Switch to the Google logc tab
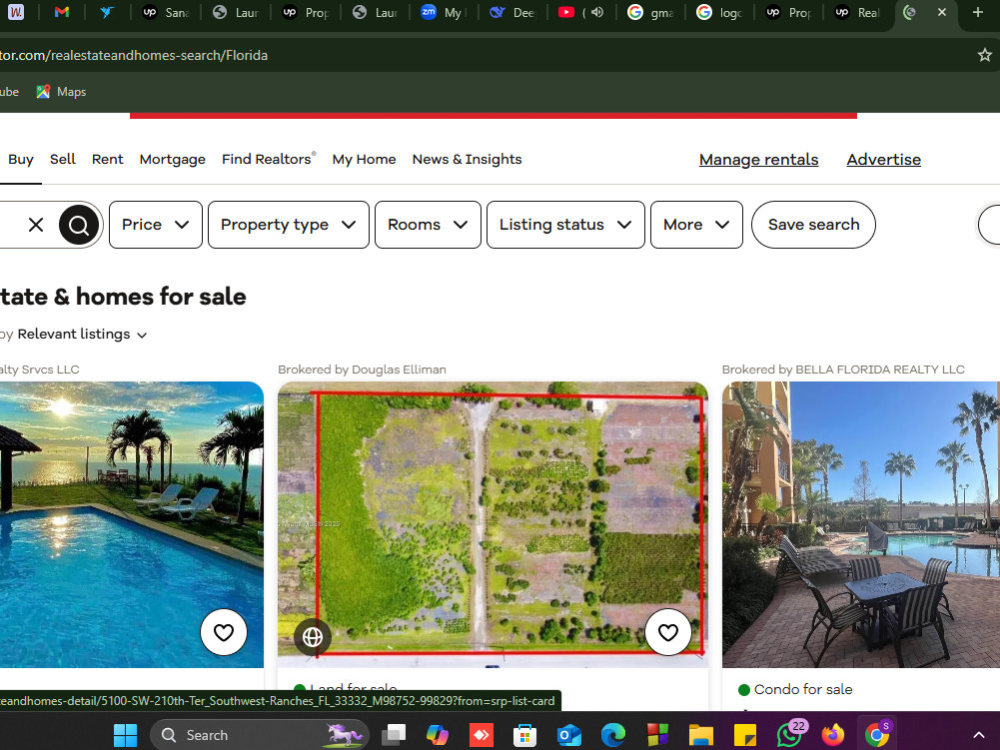 click(719, 12)
